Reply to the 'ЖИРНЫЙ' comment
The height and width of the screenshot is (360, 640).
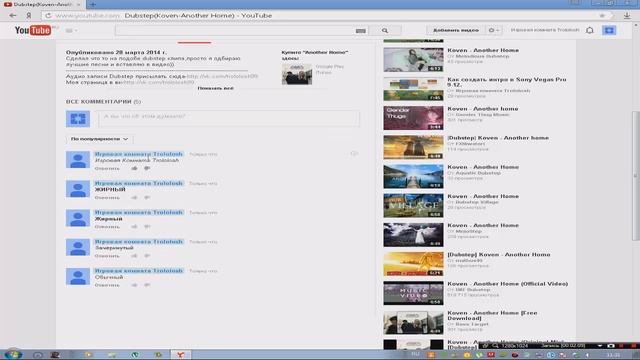point(107,198)
